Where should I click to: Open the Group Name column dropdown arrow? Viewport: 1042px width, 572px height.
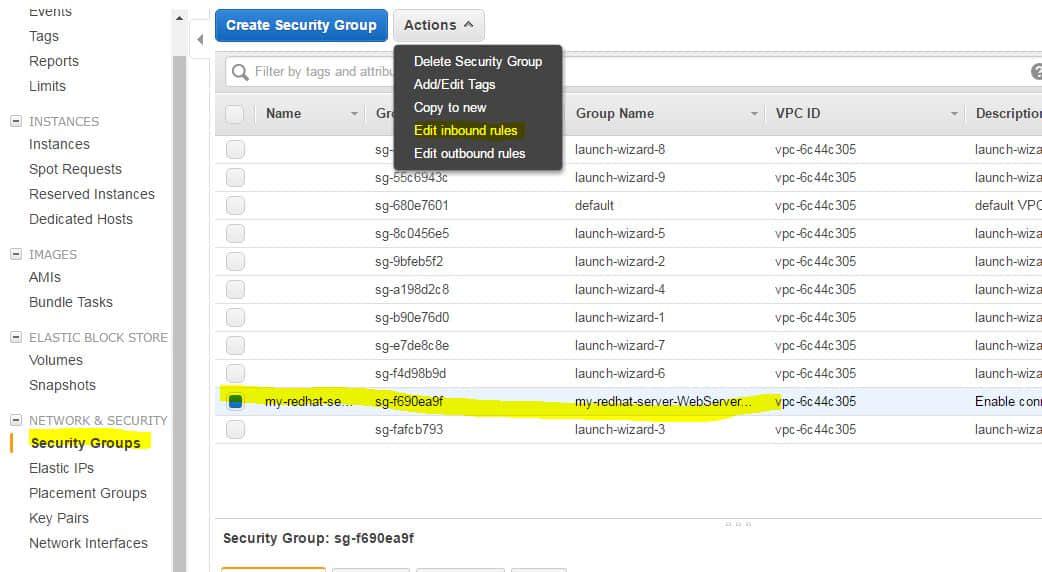coord(754,114)
